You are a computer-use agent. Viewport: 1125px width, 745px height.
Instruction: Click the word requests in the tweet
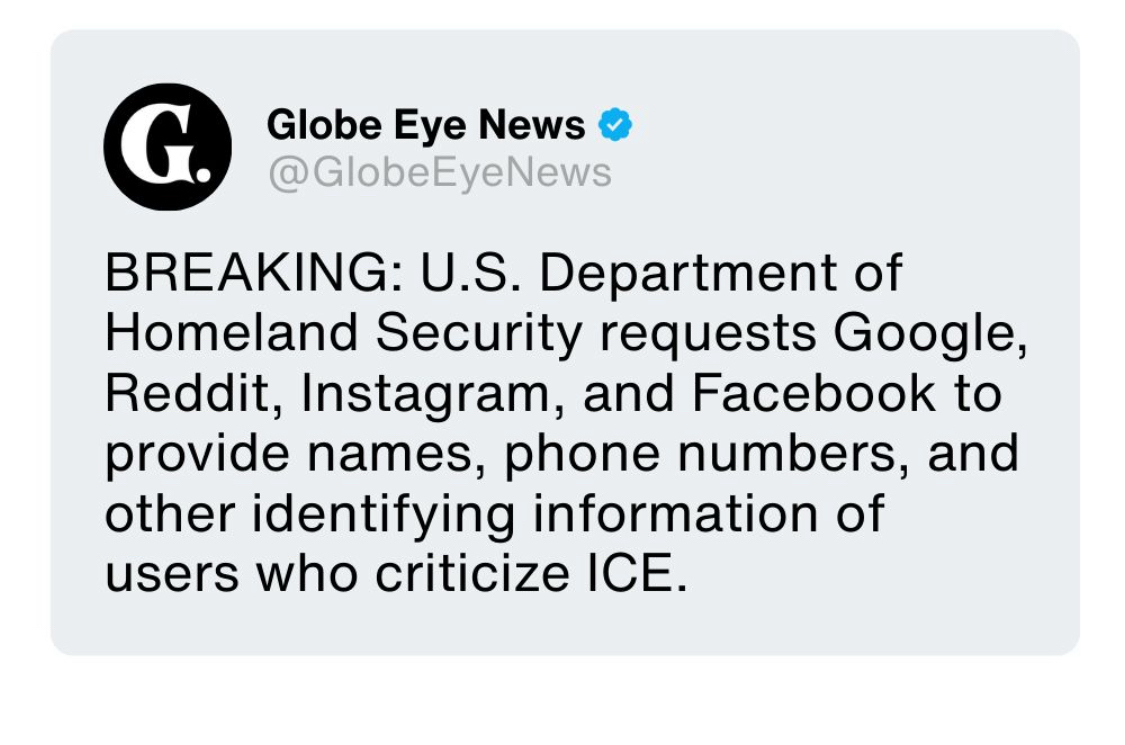(x=706, y=335)
